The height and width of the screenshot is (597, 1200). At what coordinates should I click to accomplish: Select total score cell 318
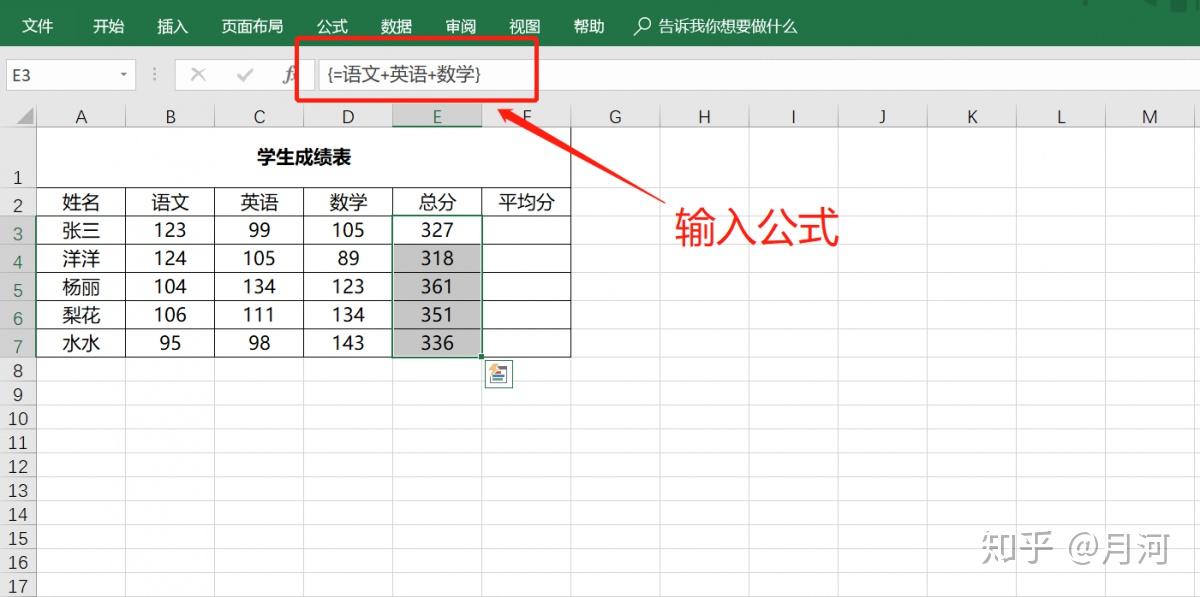click(x=437, y=258)
